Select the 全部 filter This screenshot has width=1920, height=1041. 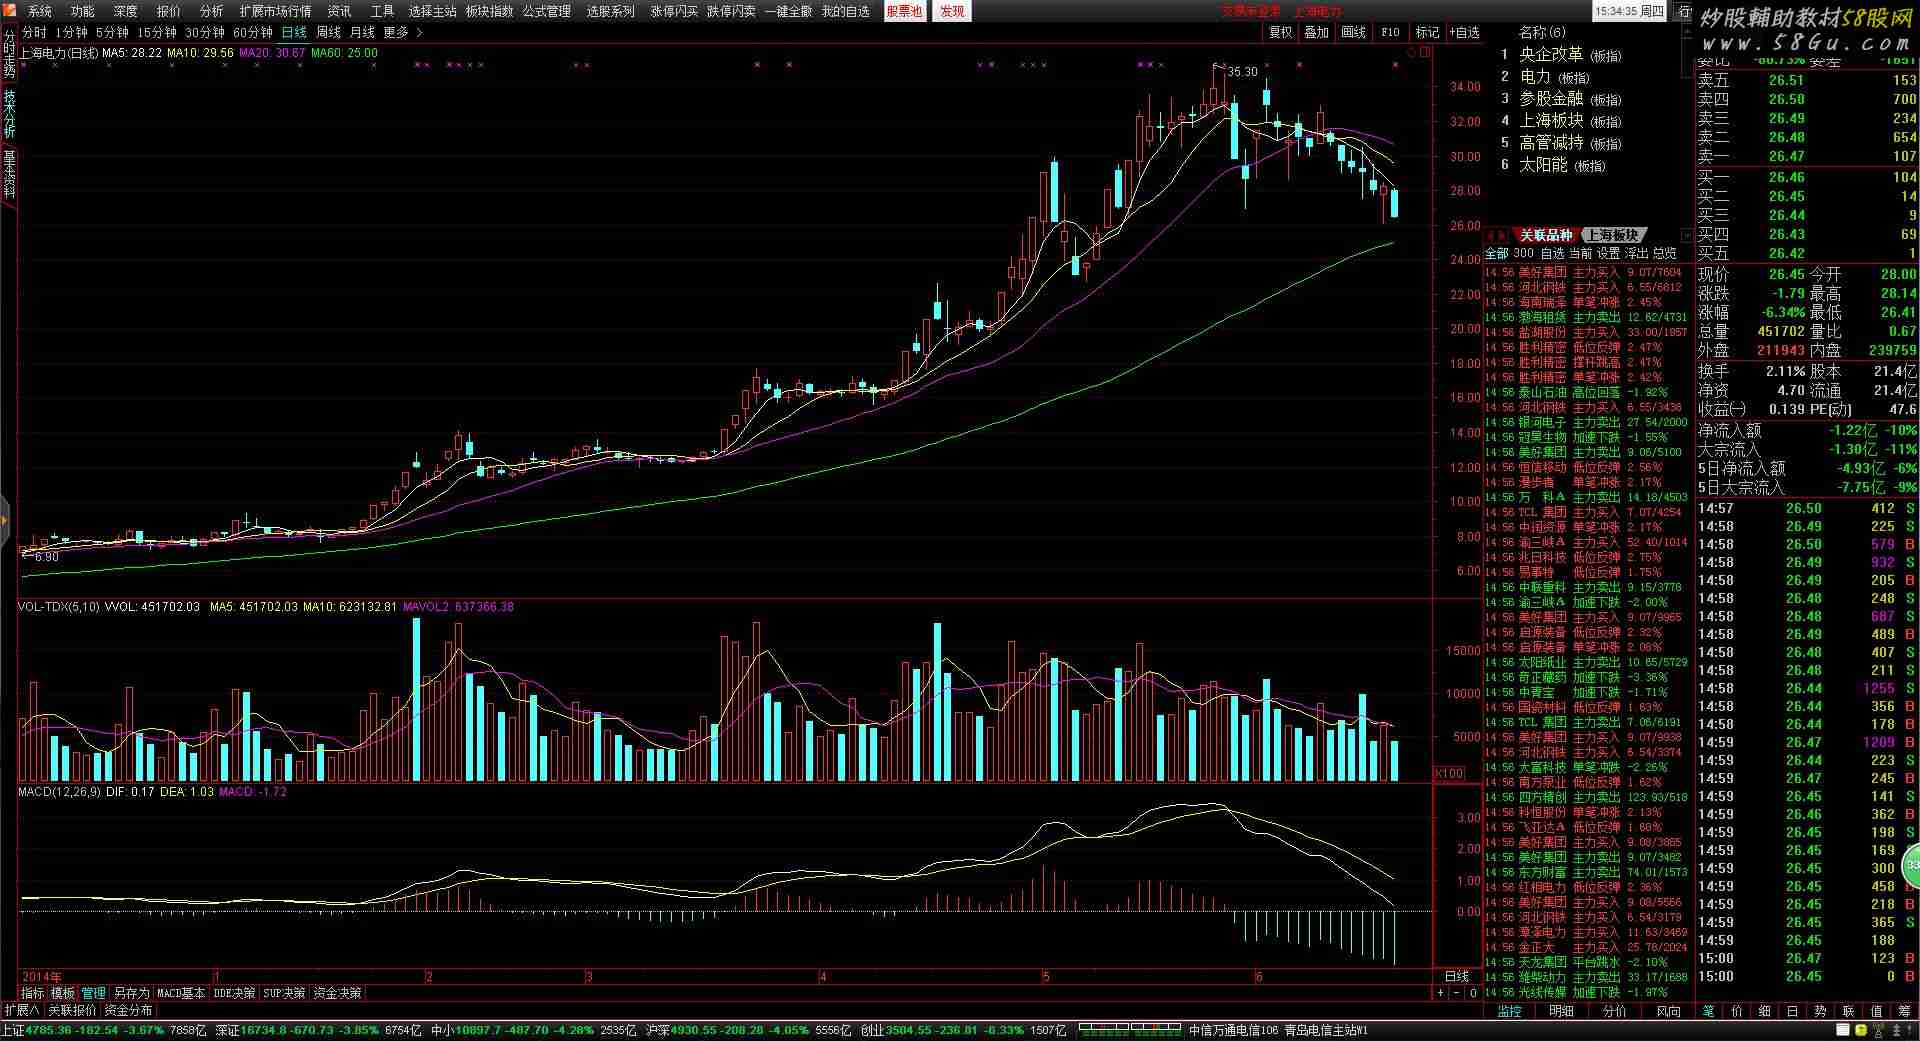[x=1496, y=254]
